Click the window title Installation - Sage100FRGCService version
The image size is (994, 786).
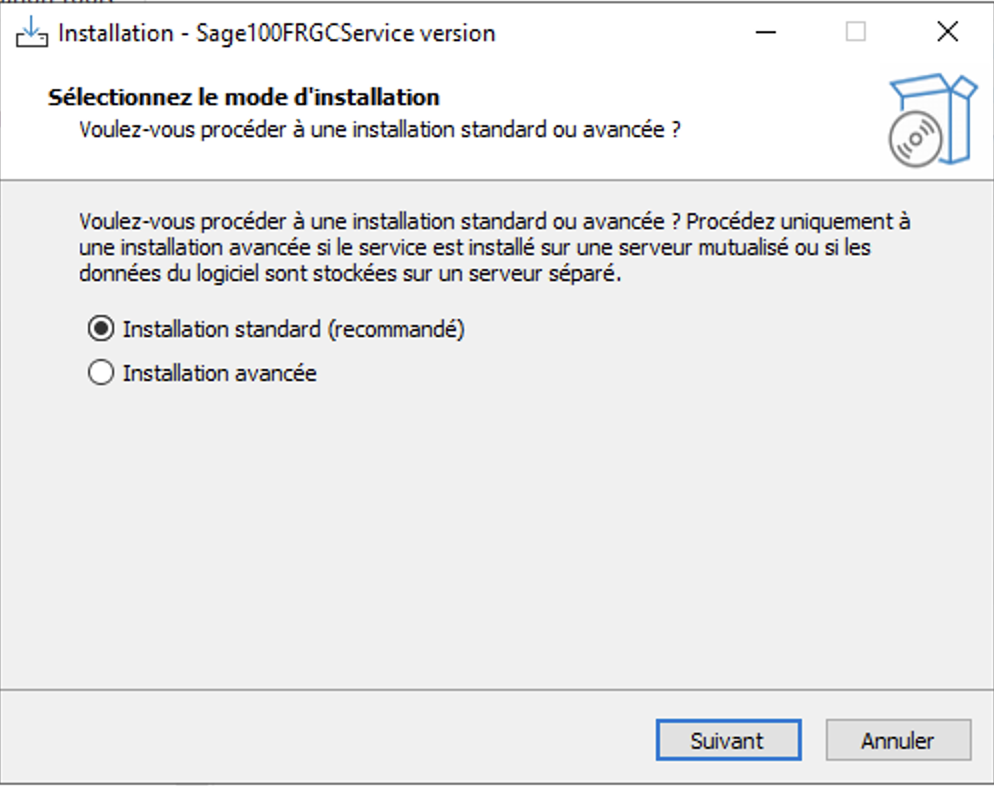276,33
